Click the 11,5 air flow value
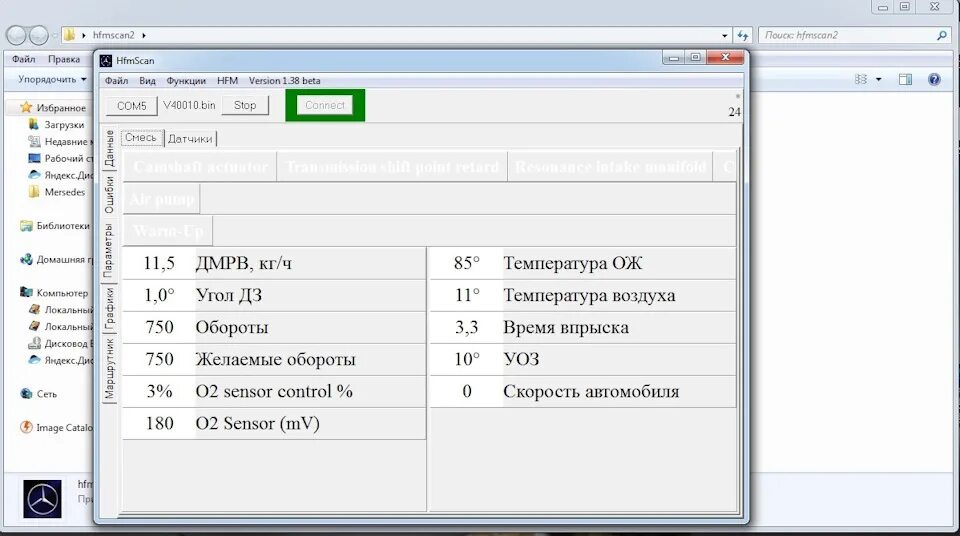The height and width of the screenshot is (536, 960). pos(159,263)
